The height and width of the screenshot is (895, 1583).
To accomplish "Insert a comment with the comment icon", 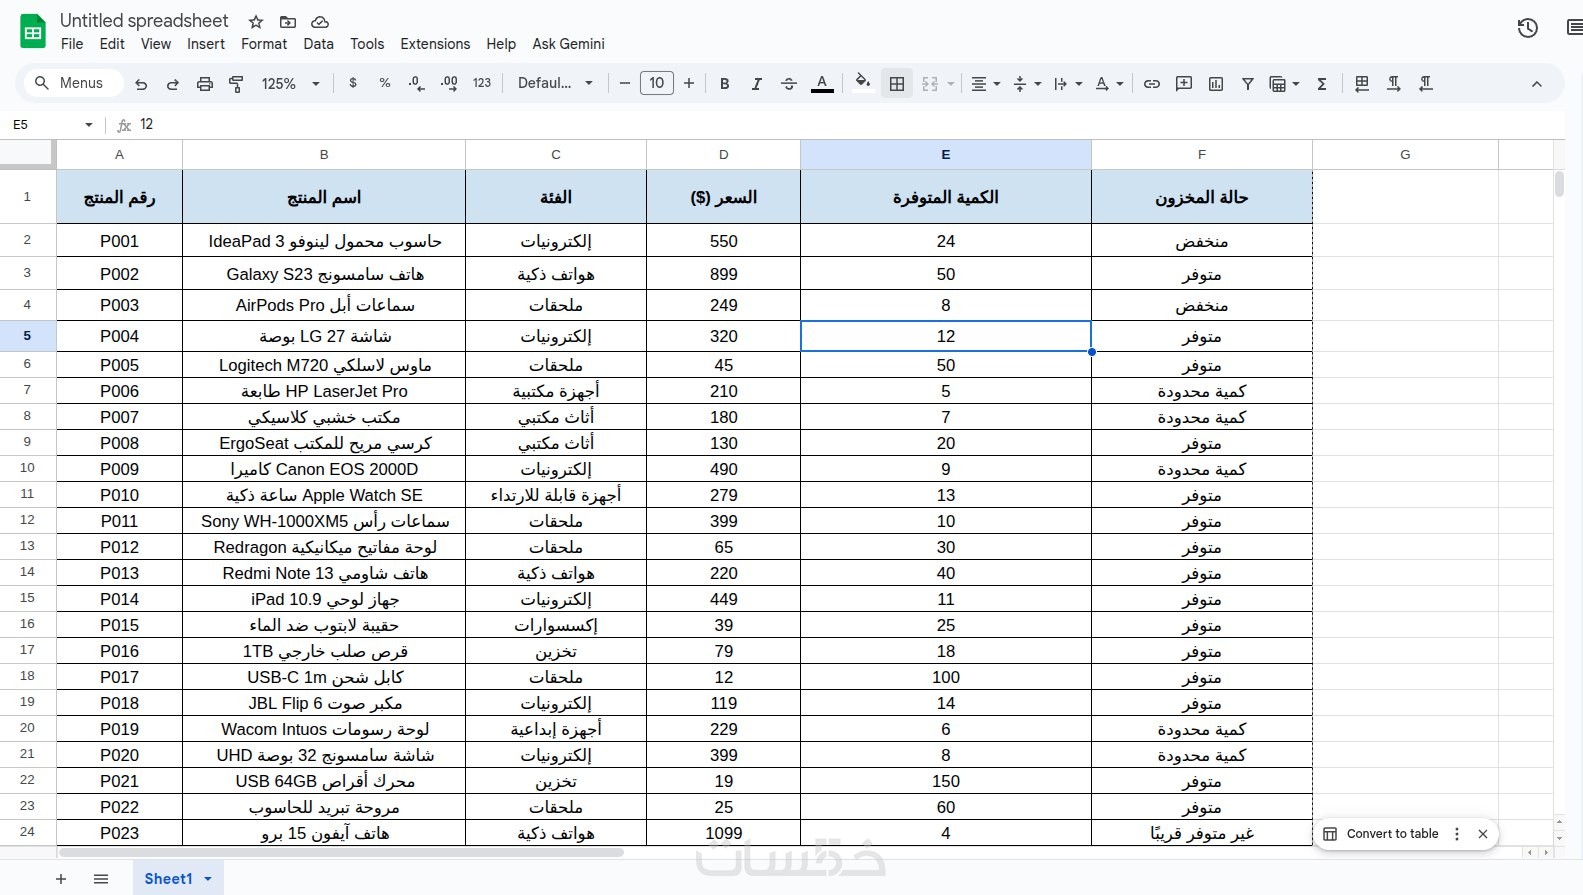I will pos(1184,84).
